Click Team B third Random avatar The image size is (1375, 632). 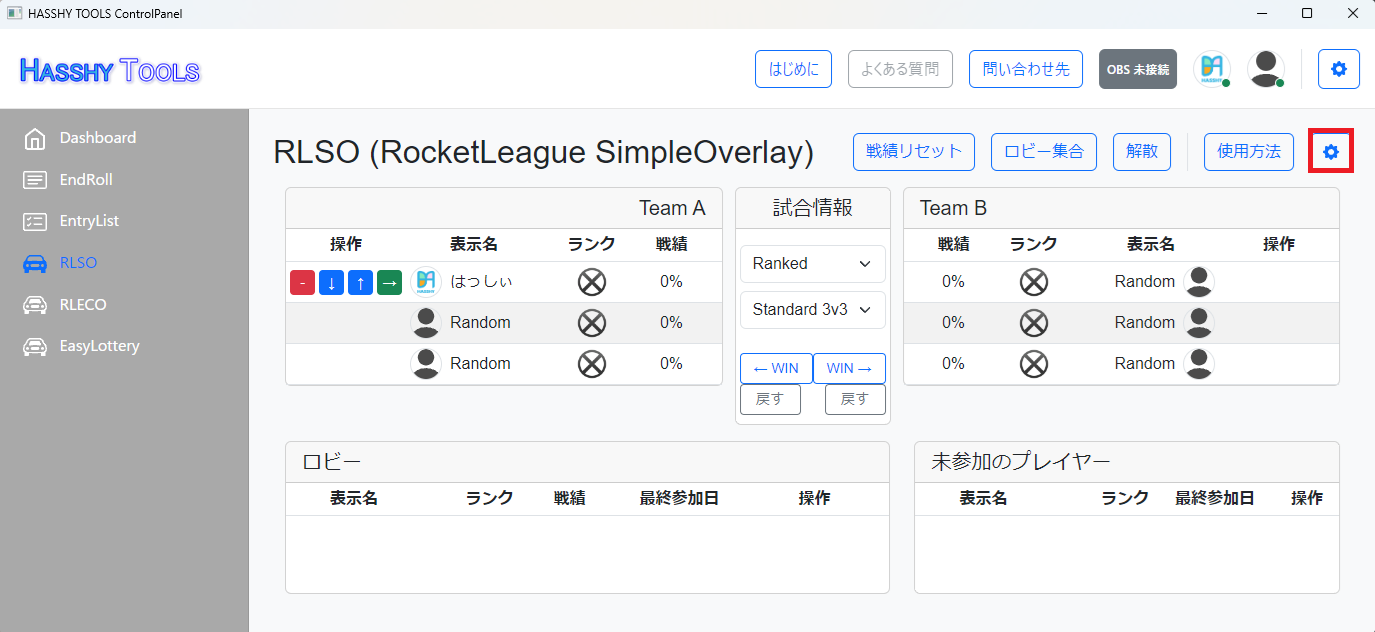pyautogui.click(x=1199, y=364)
